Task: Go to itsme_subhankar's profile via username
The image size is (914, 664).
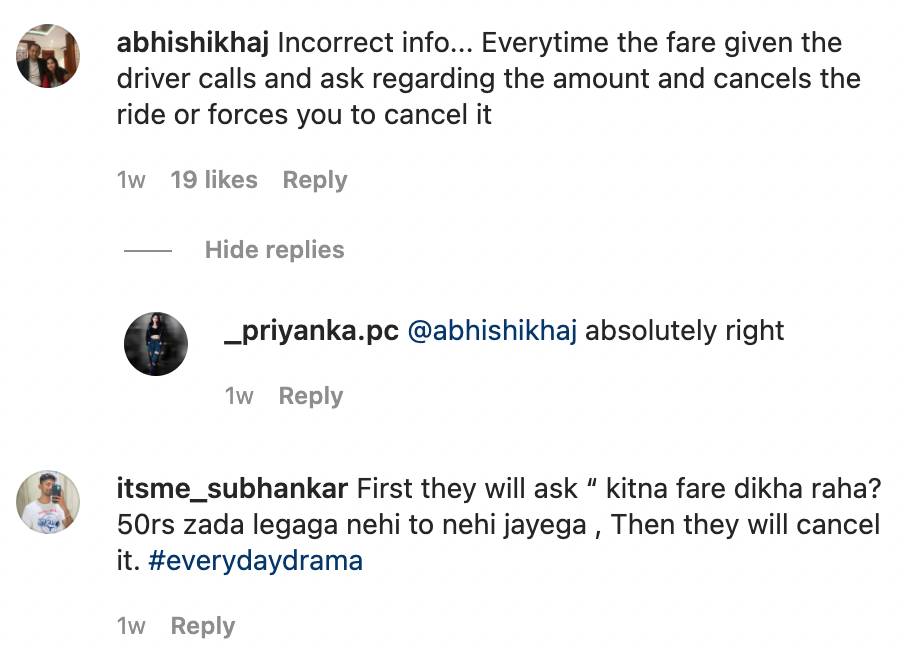Action: pyautogui.click(x=232, y=489)
